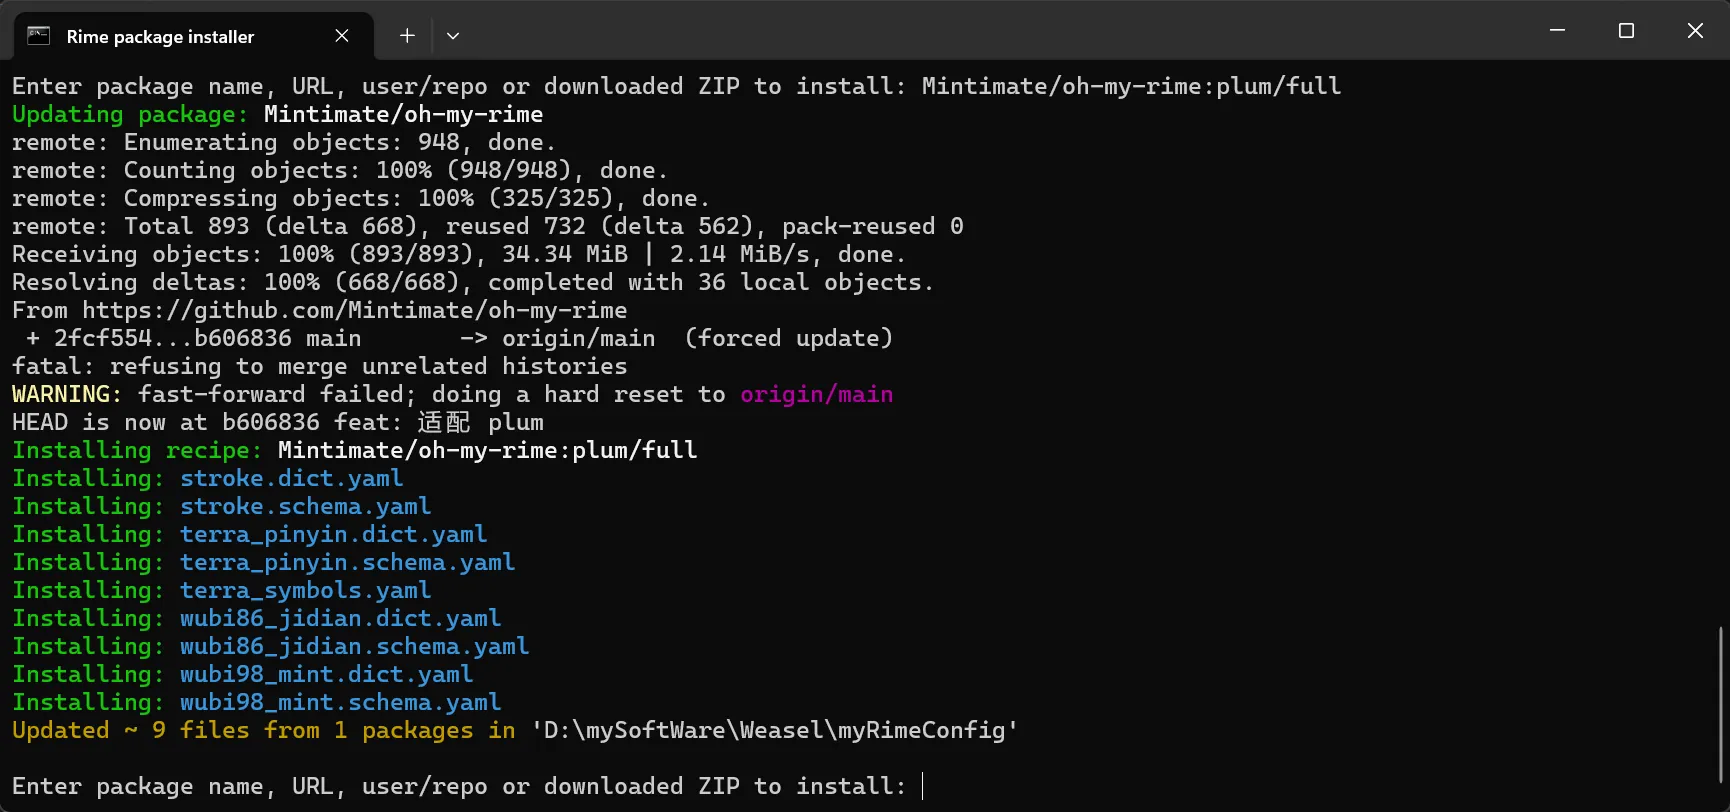The image size is (1730, 812).
Task: Click the yellow WARNING label
Action: 67,395
